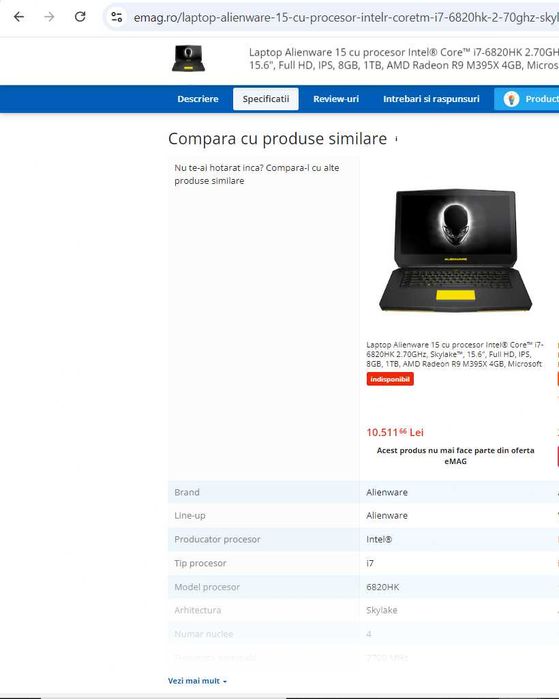Screen dimensions: 559x699
Task: Click the 10.511 Lei price
Action: point(395,432)
